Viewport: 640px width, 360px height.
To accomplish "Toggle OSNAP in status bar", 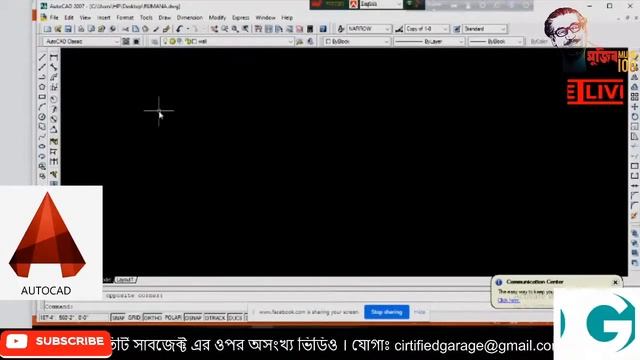I will click(193, 318).
